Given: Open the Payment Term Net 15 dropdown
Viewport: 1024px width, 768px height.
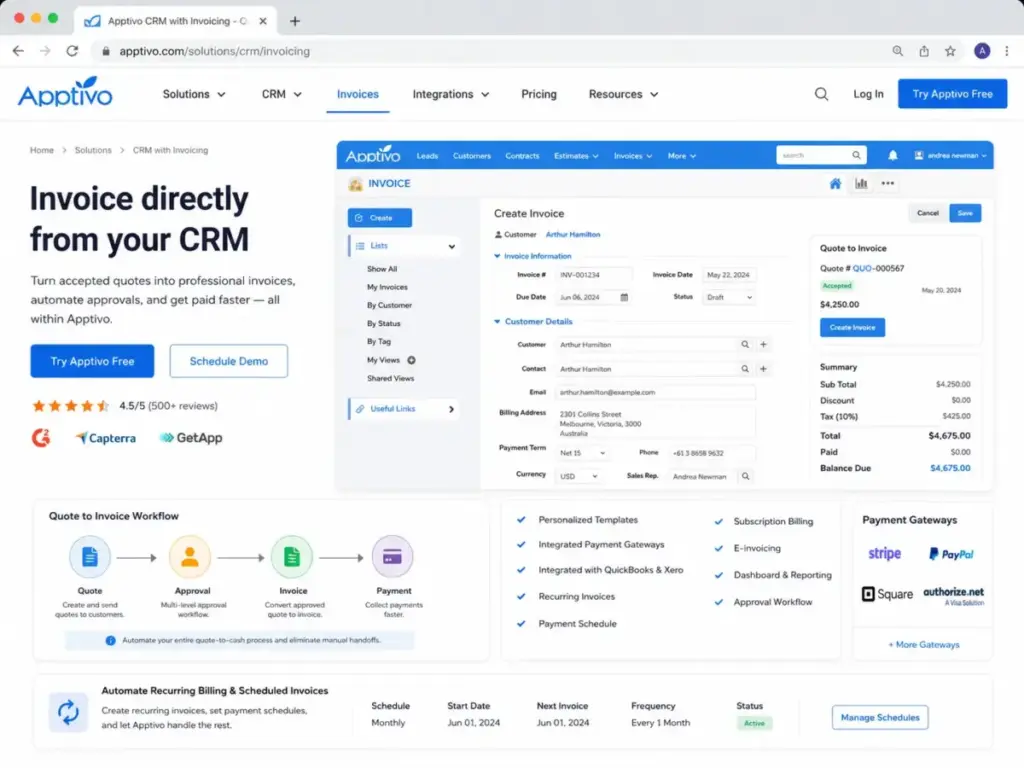Looking at the screenshot, I should point(582,453).
